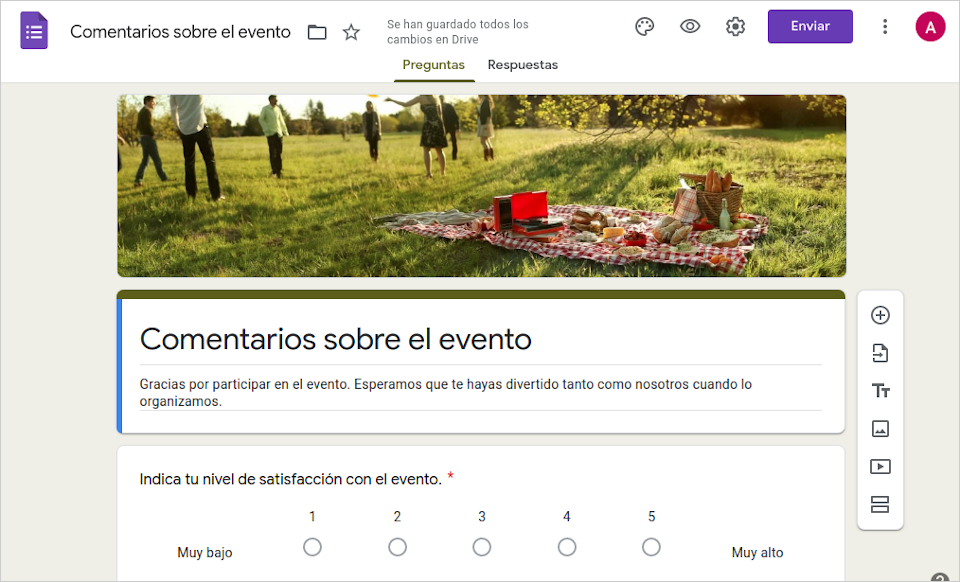Open form settings gear
Image resolution: width=960 pixels, height=582 pixels.
tap(735, 26)
